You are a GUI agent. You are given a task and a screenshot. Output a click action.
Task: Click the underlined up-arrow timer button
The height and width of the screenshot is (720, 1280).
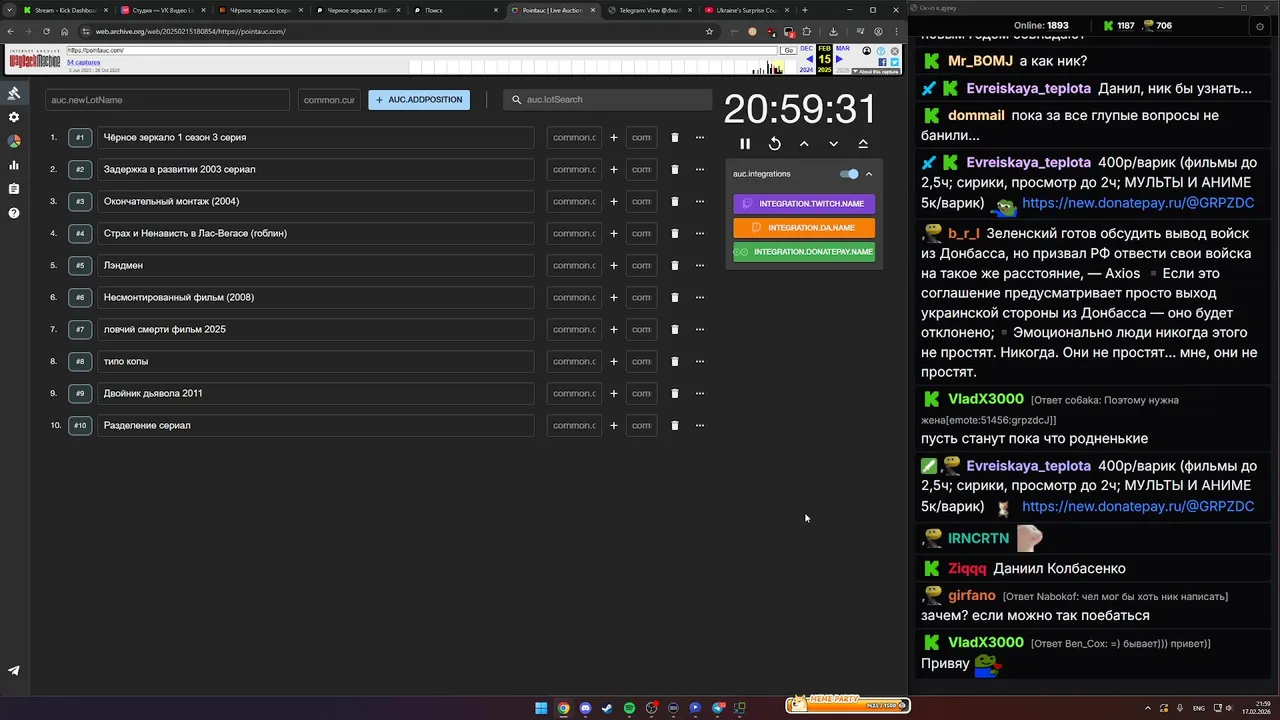[863, 144]
